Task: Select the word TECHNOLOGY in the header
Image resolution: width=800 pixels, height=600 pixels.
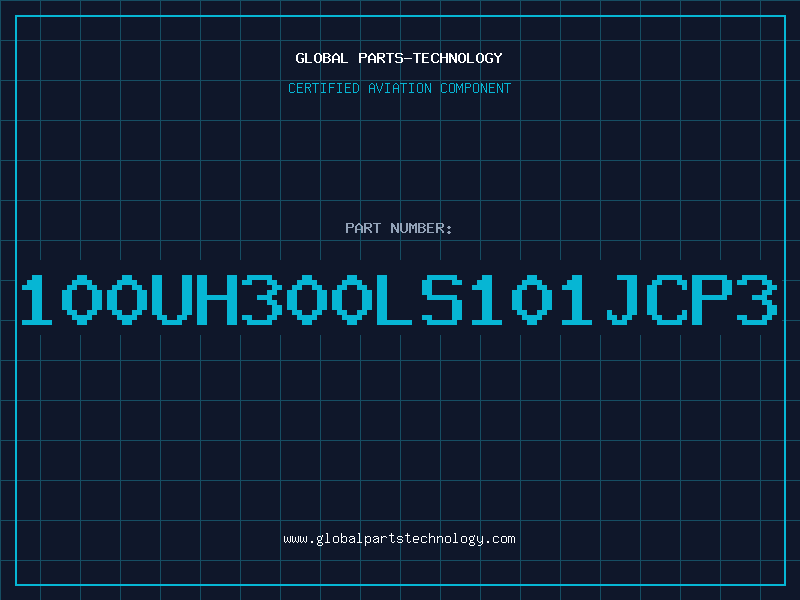Action: click(458, 58)
